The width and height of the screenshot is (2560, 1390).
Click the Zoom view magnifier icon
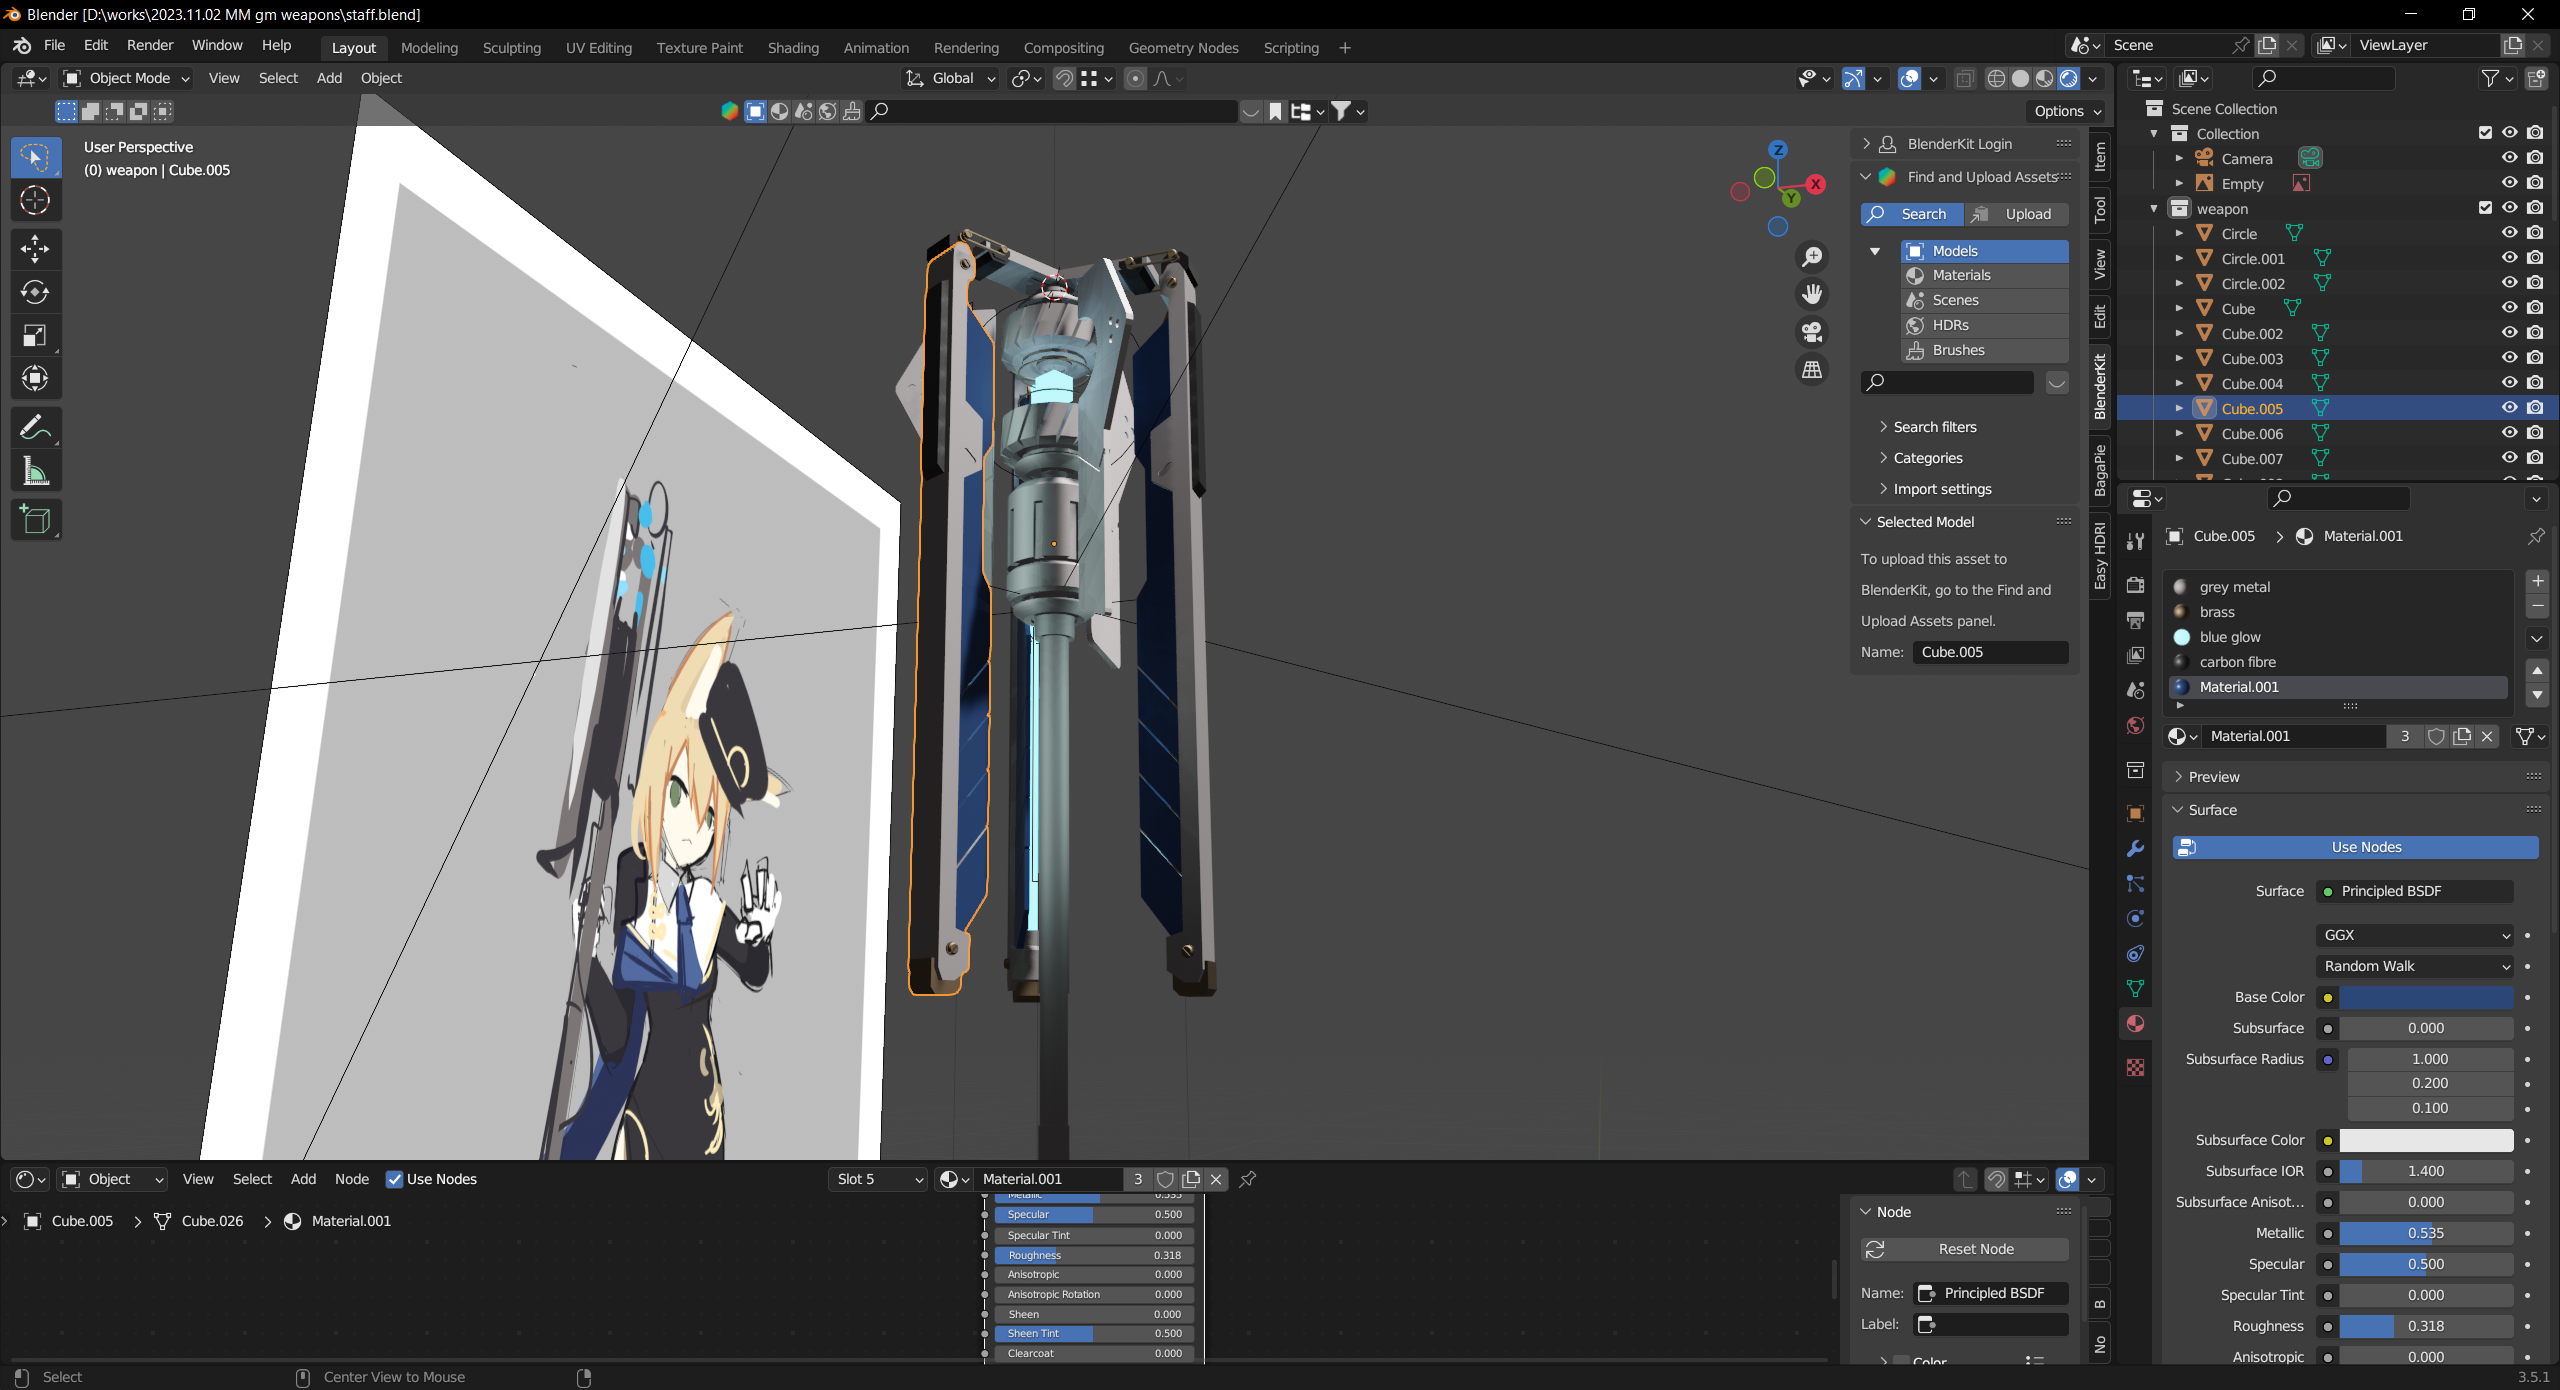[x=1812, y=257]
